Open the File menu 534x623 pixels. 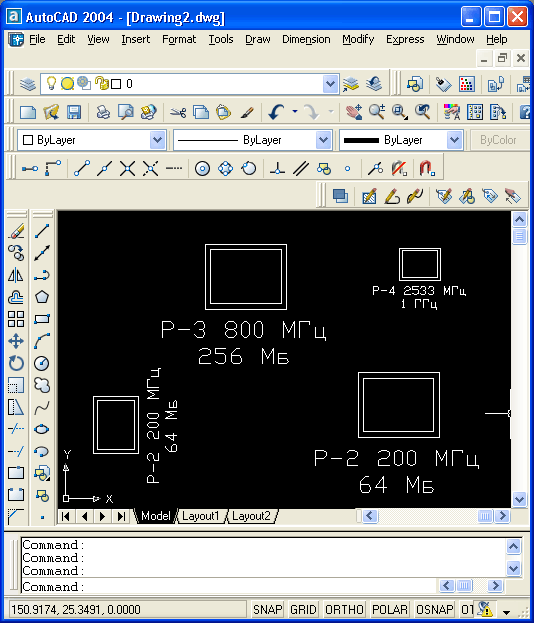click(x=37, y=39)
